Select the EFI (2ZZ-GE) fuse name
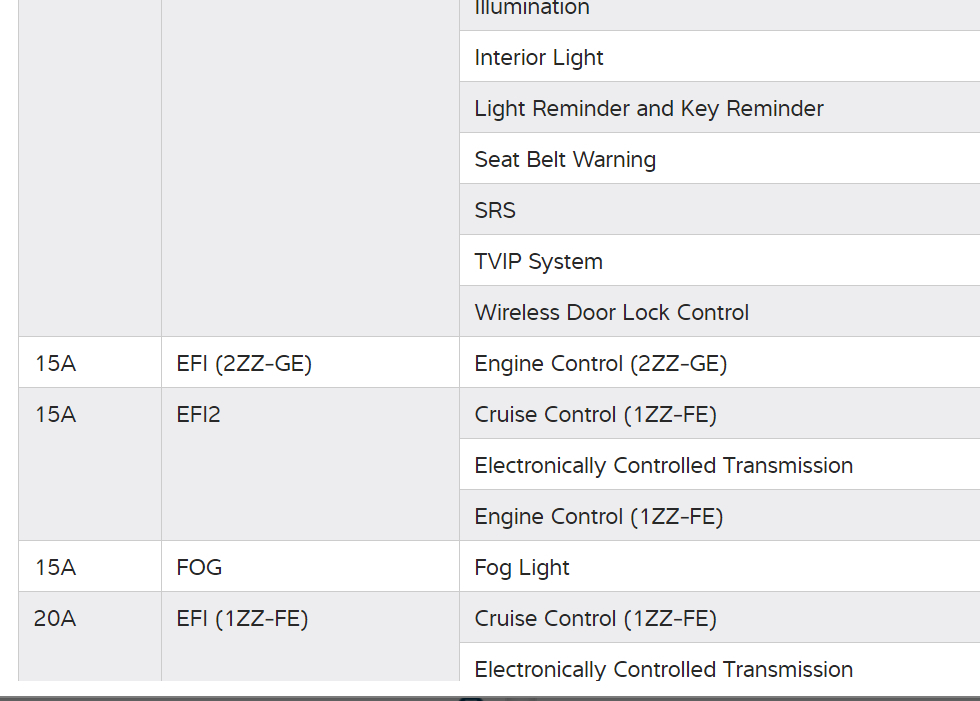This screenshot has height=701, width=980. (x=244, y=364)
